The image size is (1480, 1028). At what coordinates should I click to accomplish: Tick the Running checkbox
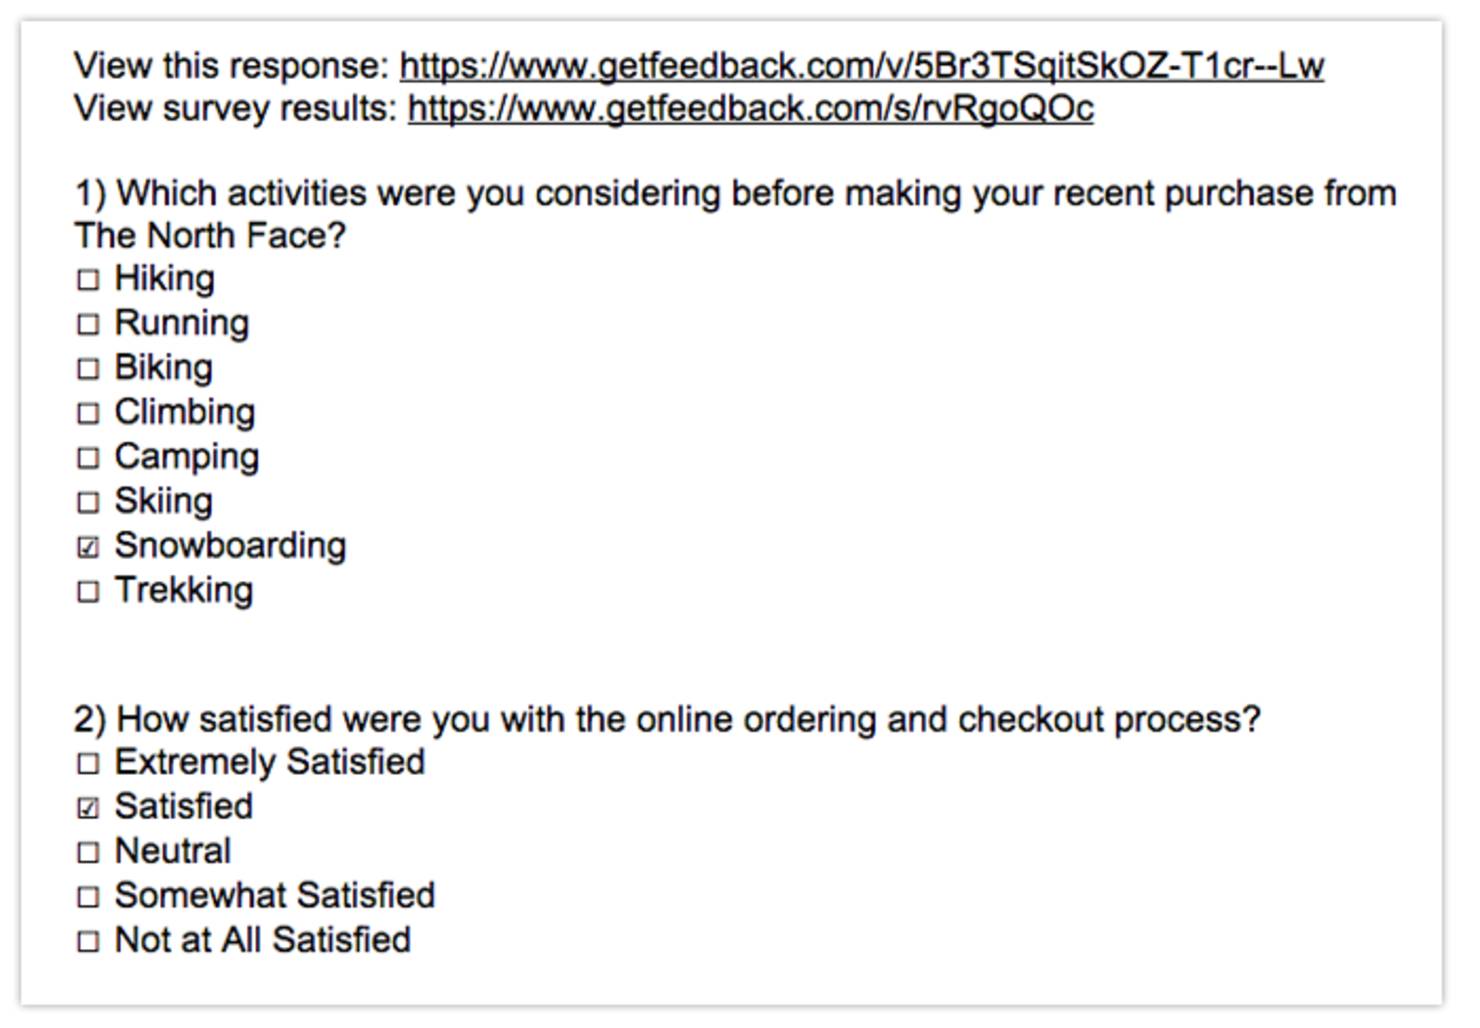88,324
